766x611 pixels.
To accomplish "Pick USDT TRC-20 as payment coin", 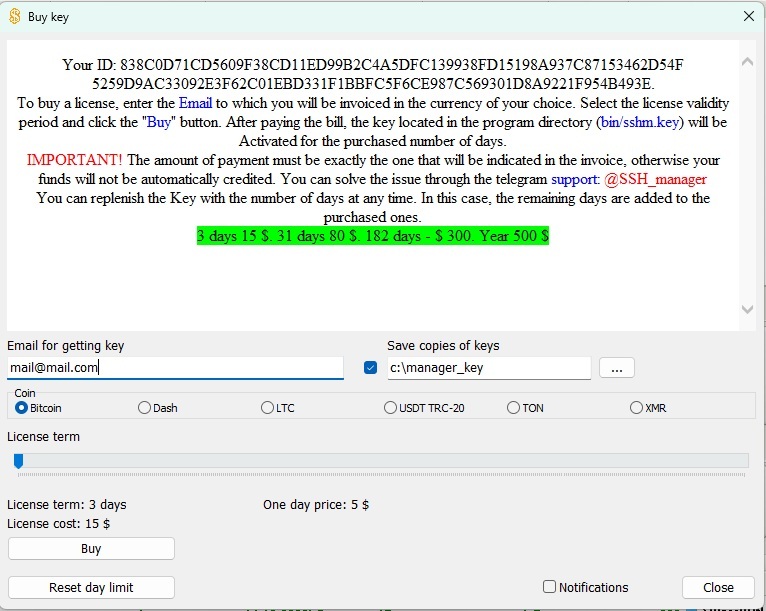I will coord(391,408).
